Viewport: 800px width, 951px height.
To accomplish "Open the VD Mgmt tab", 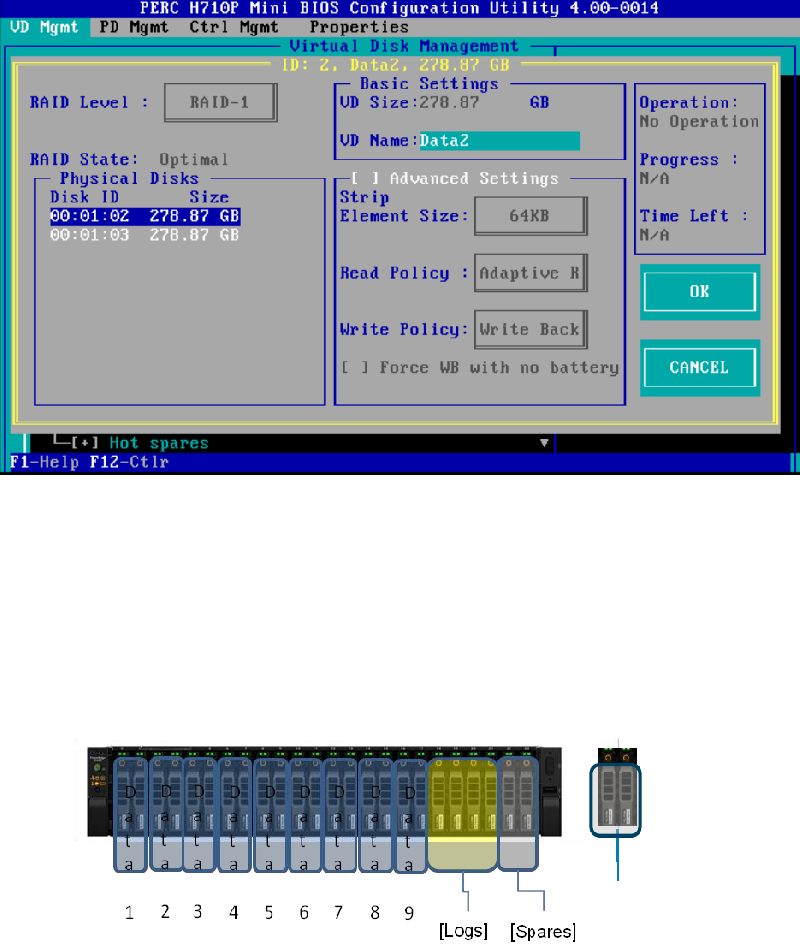I will pos(44,27).
